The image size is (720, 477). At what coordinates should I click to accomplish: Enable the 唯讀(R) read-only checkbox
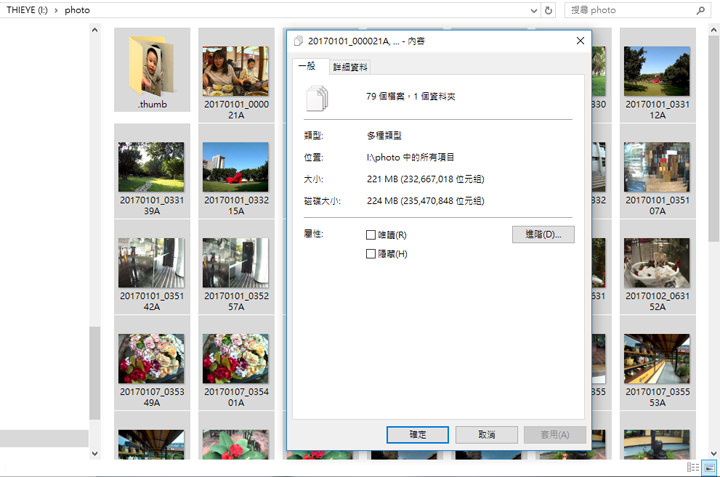[371, 235]
